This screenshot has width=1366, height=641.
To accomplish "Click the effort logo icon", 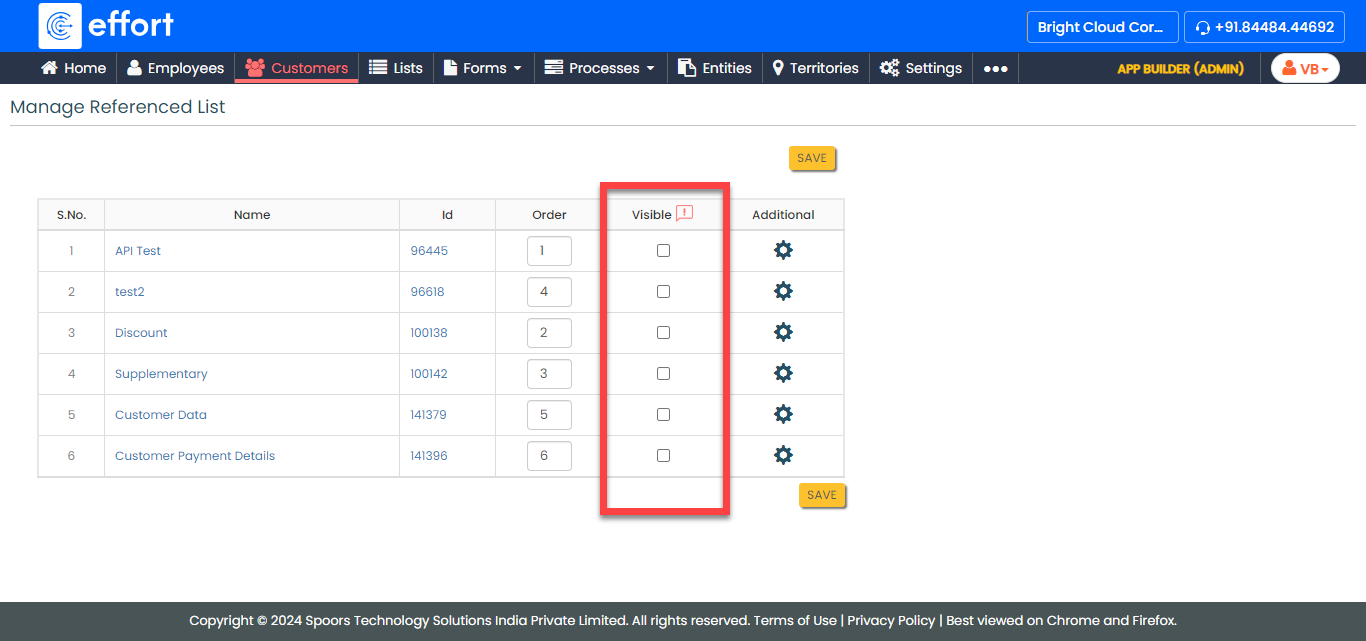I will [60, 26].
